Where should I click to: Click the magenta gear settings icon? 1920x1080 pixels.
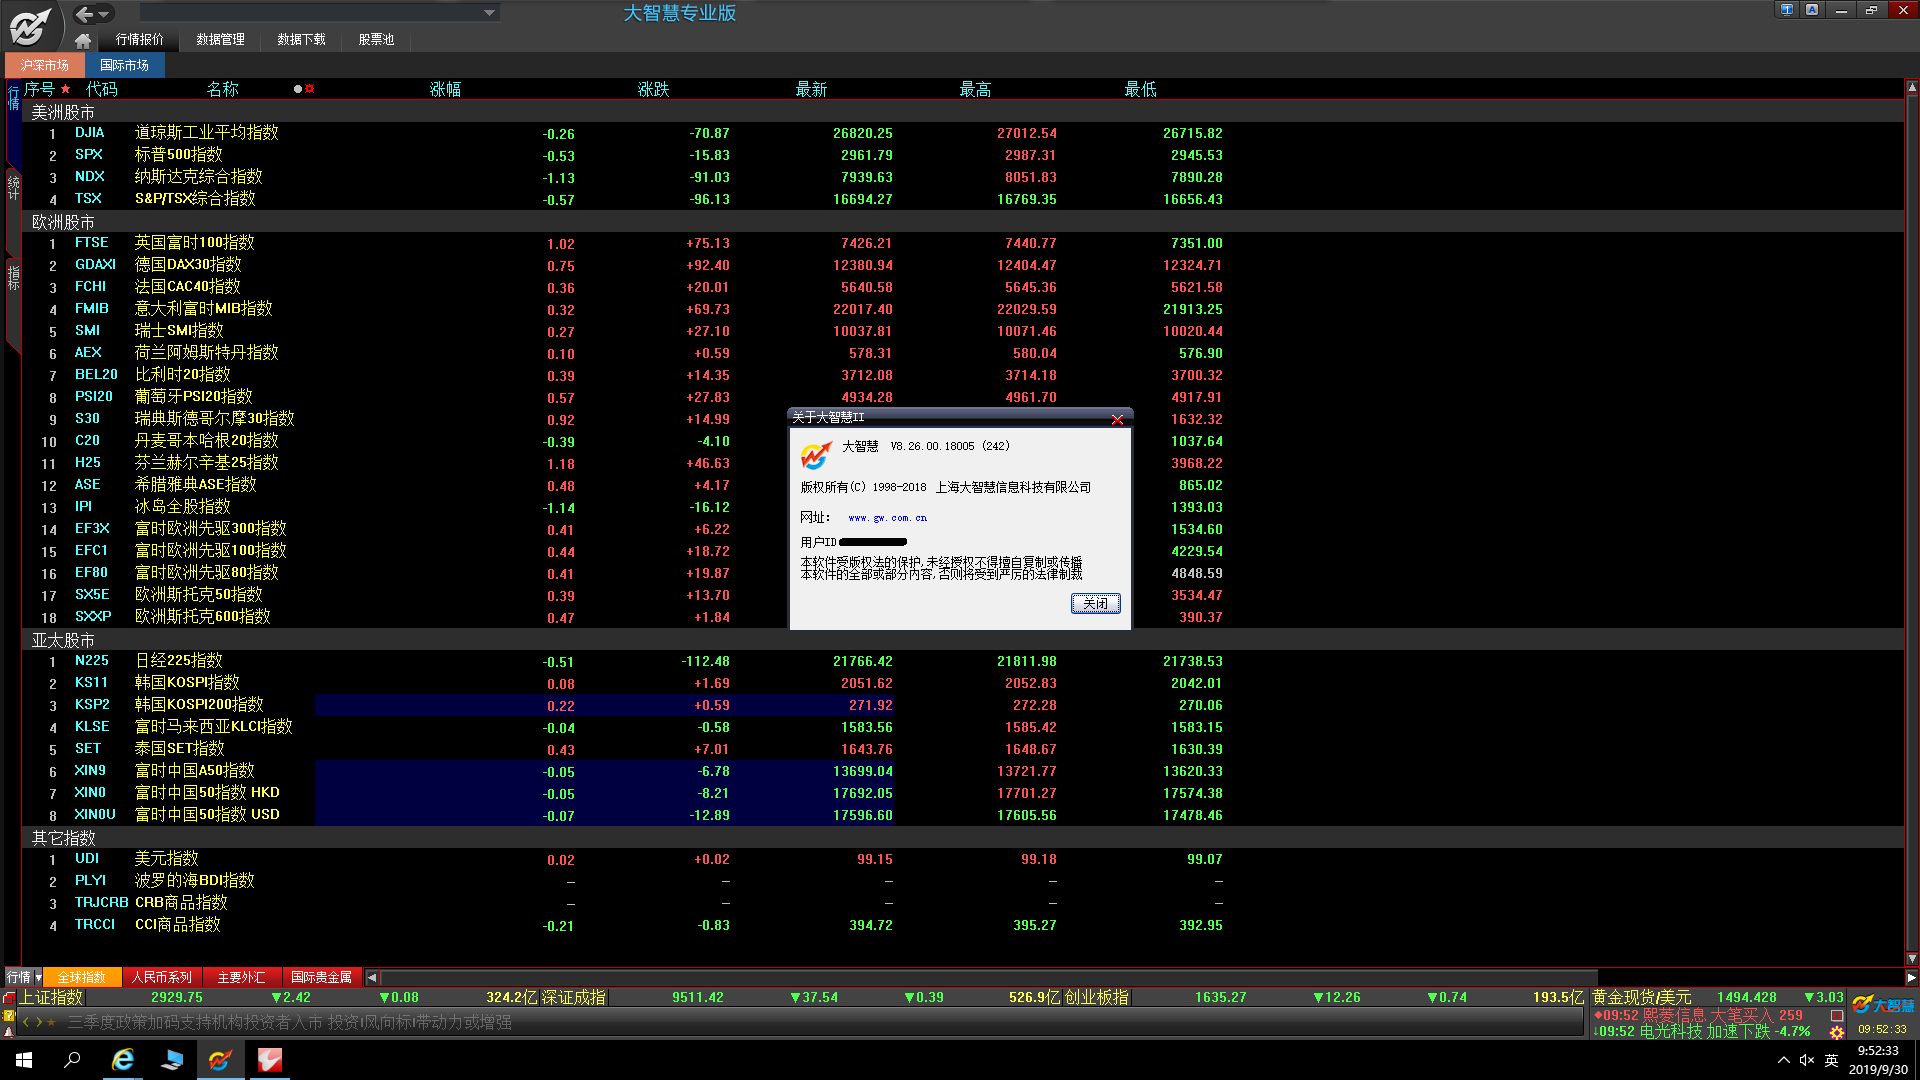point(1837,1032)
